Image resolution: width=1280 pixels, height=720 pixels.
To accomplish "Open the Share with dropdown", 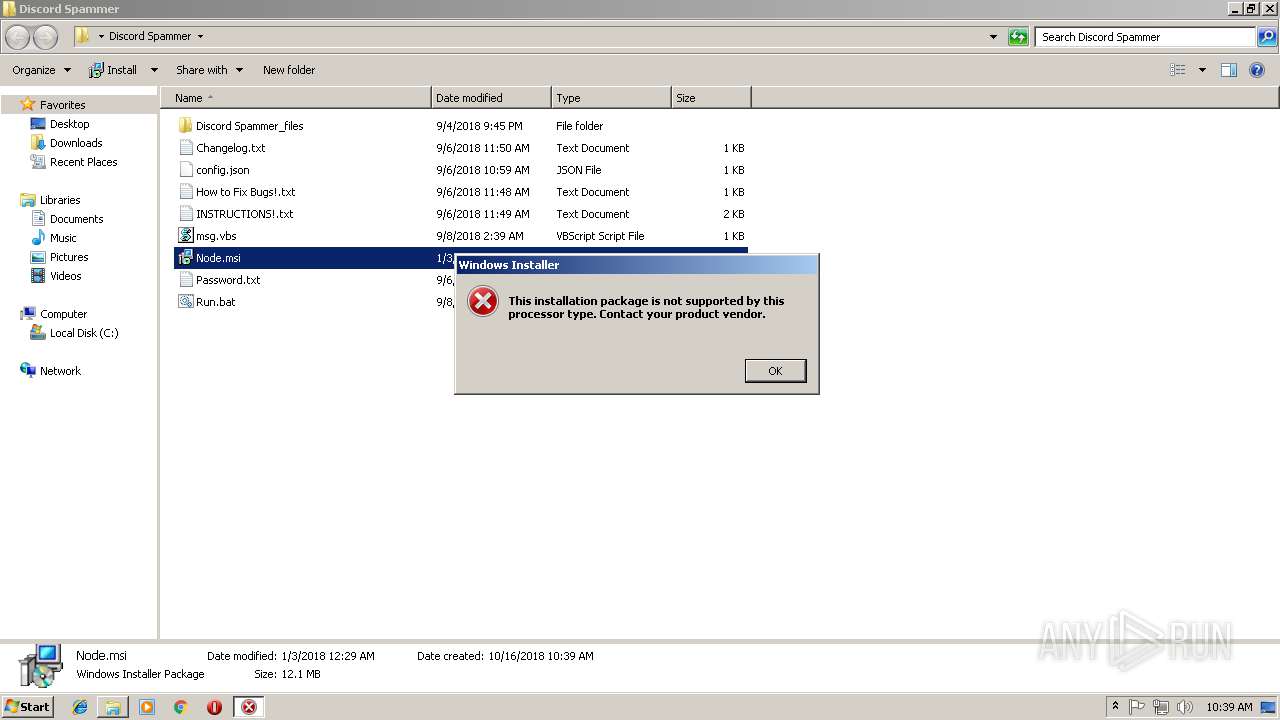I will 209,70.
